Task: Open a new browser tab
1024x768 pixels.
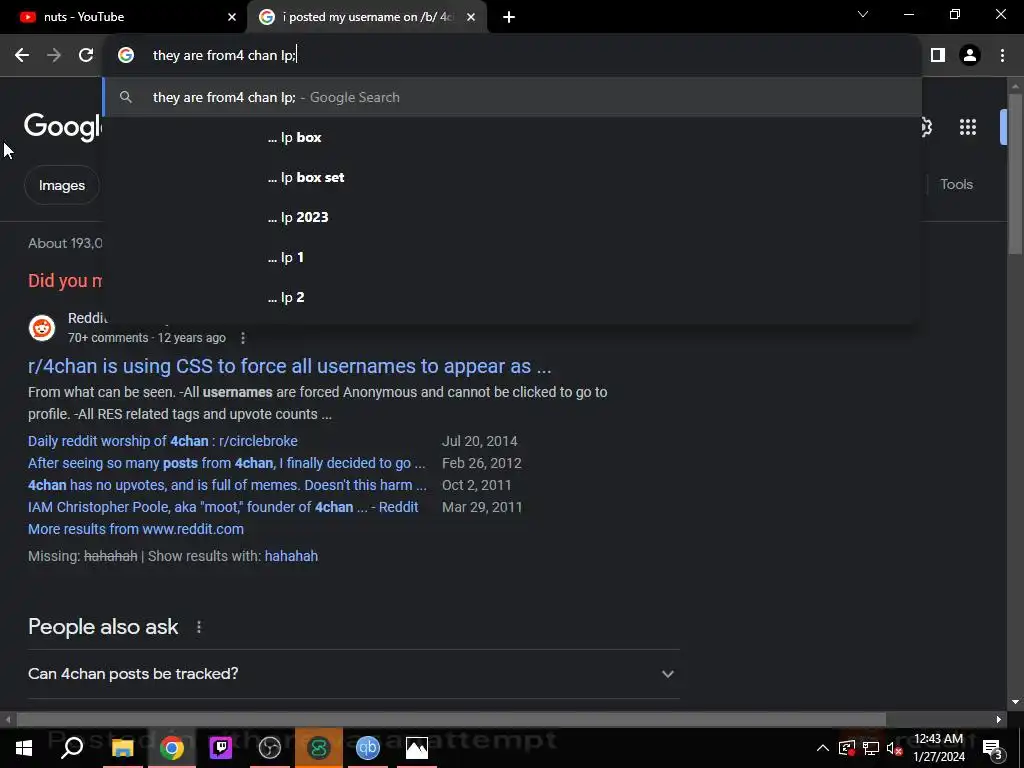Action: click(x=509, y=18)
